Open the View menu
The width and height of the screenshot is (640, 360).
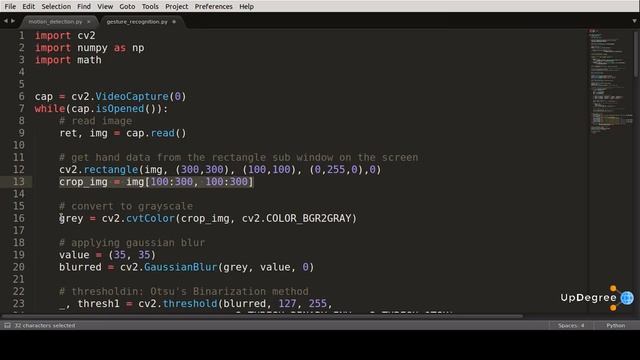coord(105,7)
